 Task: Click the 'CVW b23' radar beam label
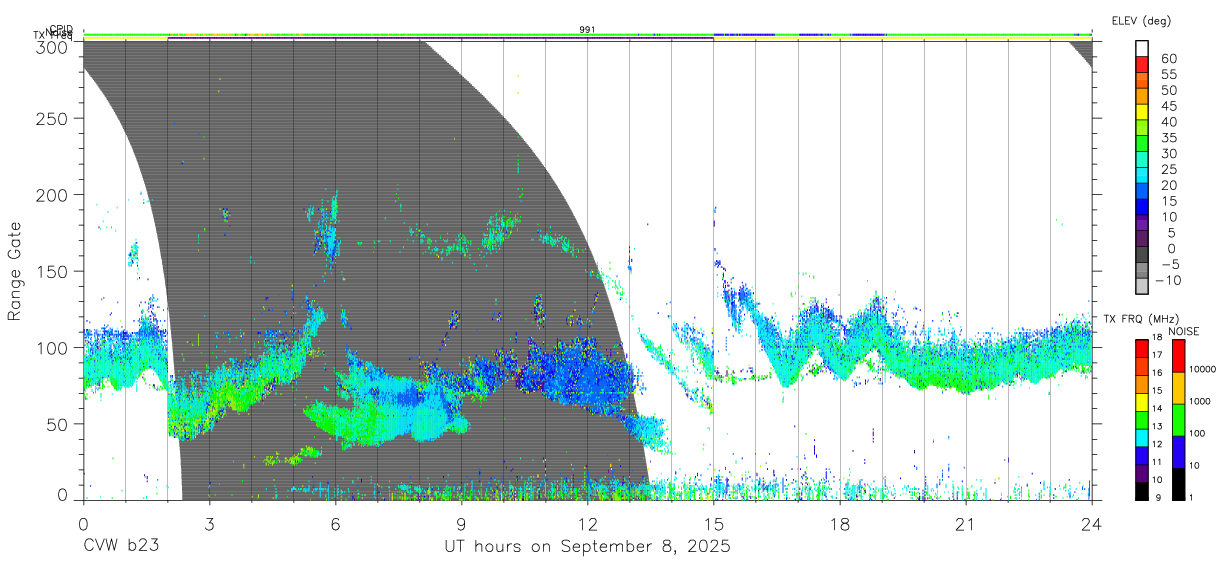click(120, 547)
